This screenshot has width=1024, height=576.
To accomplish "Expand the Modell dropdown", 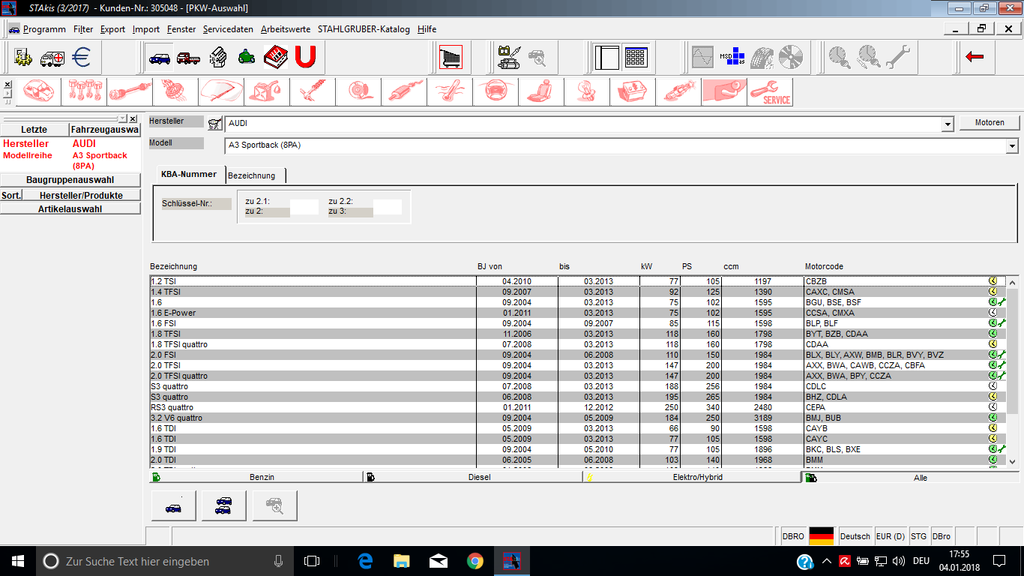I will [1012, 146].
